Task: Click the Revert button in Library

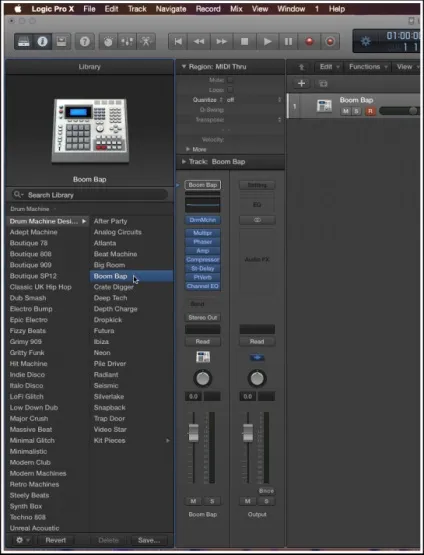Action: (x=56, y=540)
